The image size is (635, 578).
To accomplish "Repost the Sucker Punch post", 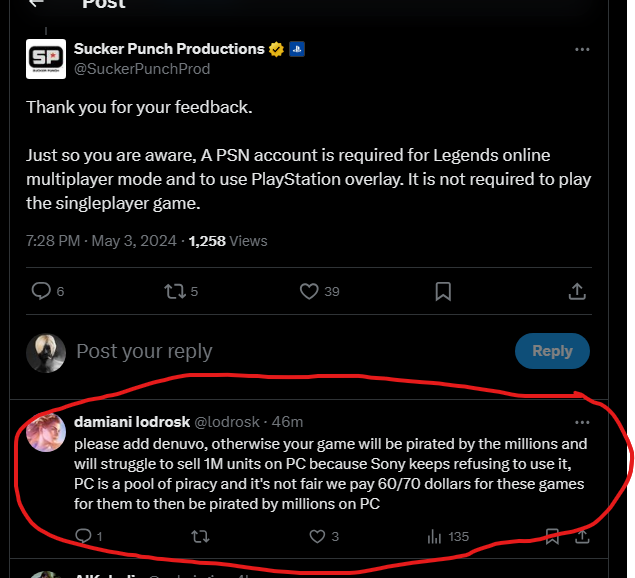I will click(175, 291).
